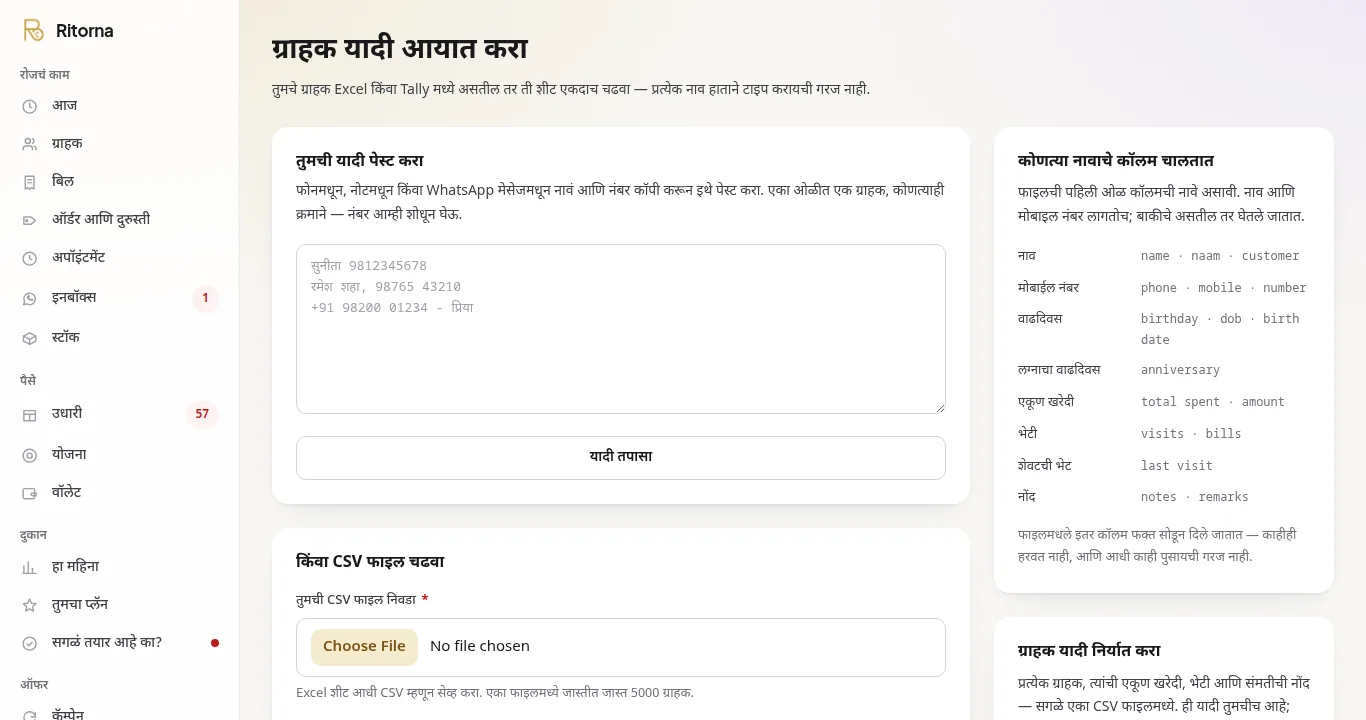
Task: Open अपॉइंटमेंट from the sidebar
Action: point(120,258)
